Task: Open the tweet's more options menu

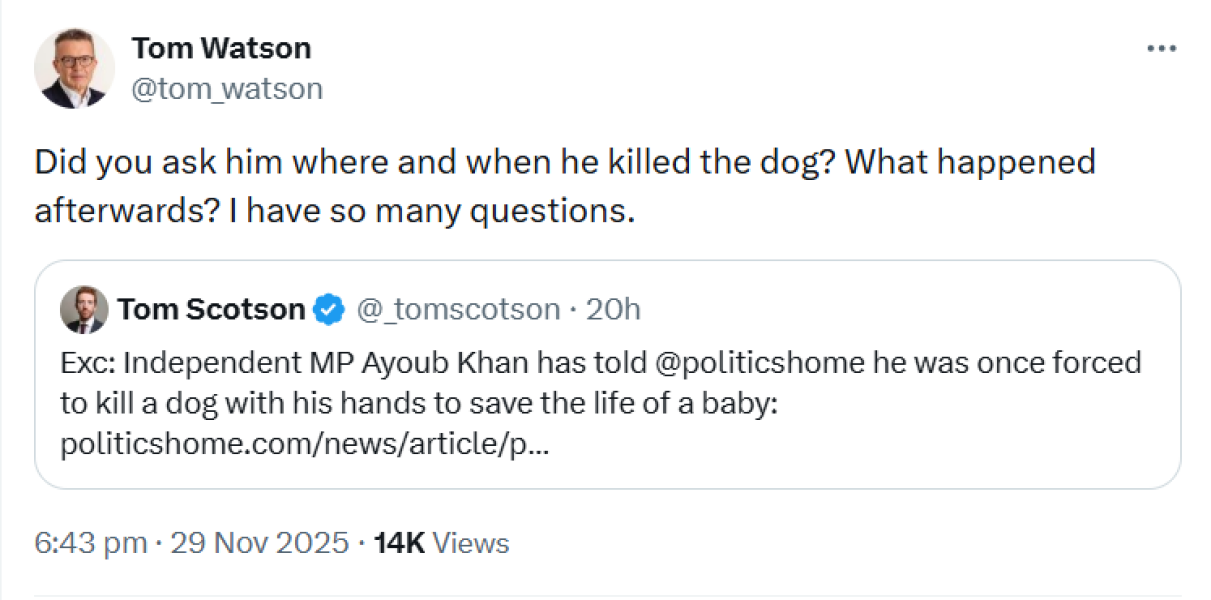Action: (x=1162, y=47)
